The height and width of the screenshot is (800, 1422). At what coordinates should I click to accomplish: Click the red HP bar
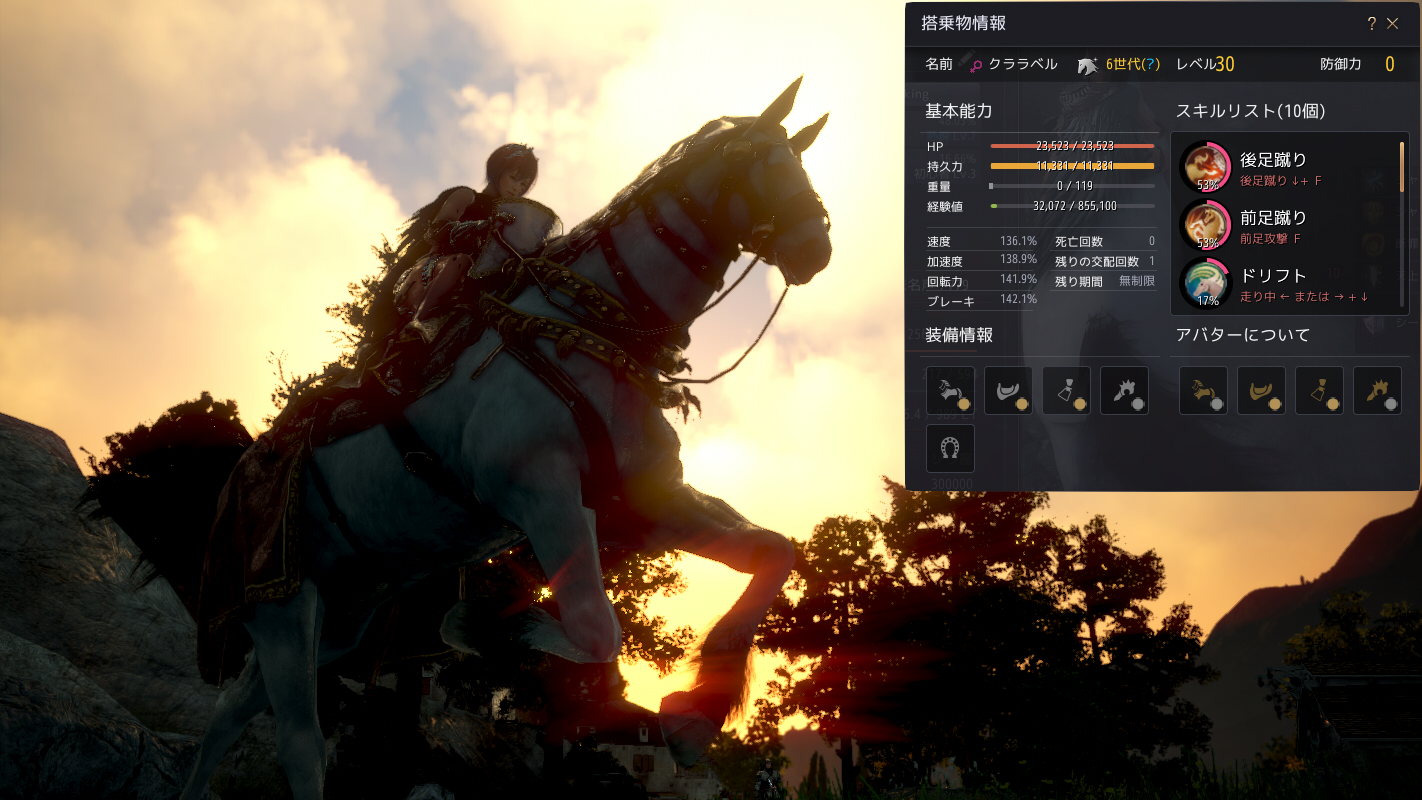click(1072, 146)
